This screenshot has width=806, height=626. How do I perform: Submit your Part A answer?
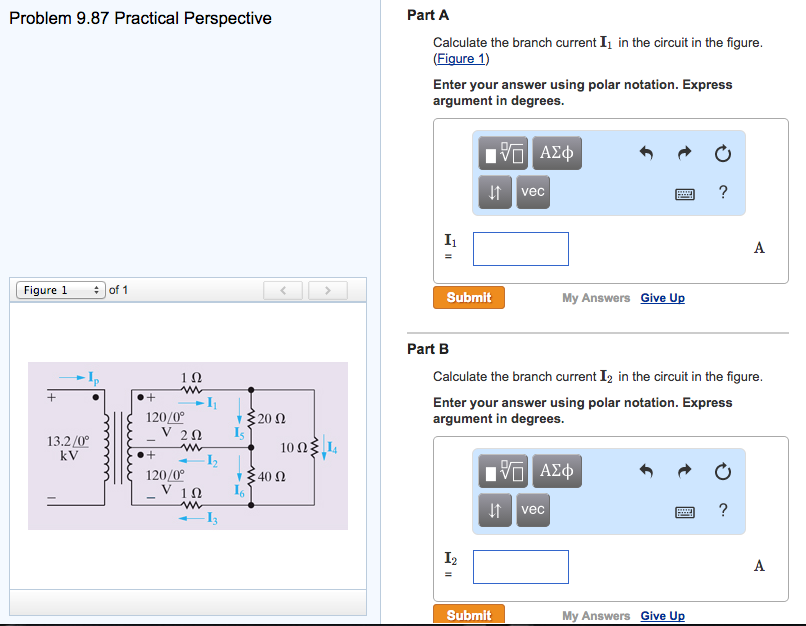point(468,297)
